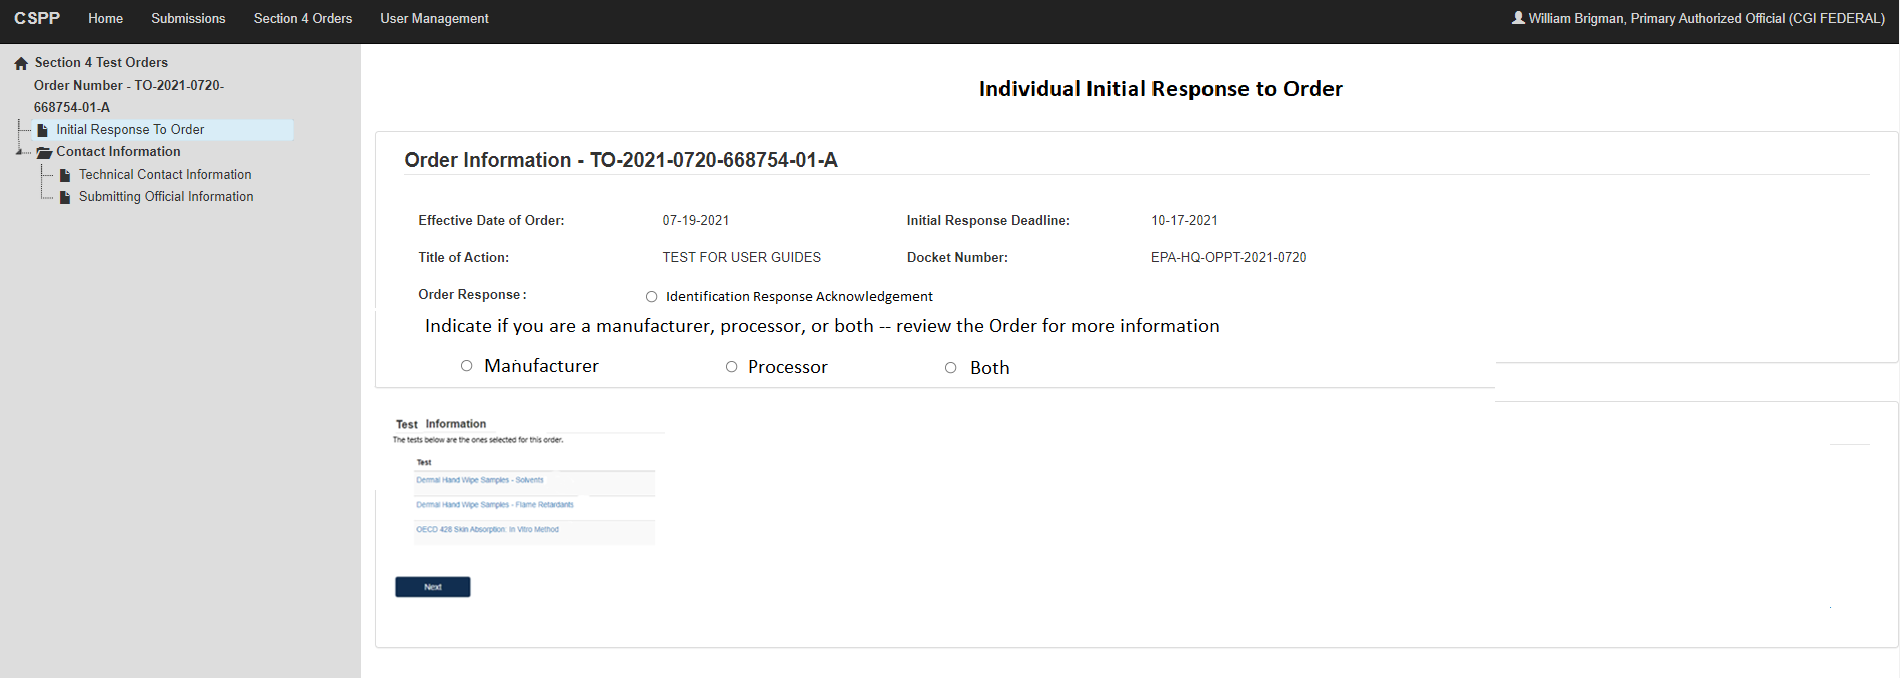Collapse the Contact Information tree node arrow
The height and width of the screenshot is (678, 1900).
point(20,152)
